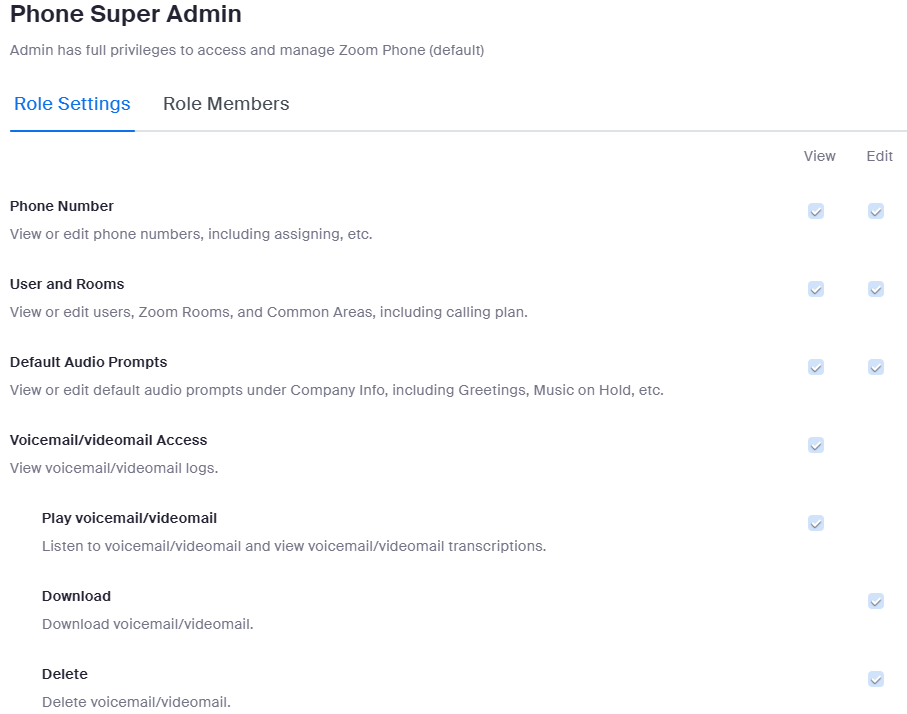Click the Default Audio Prompts title
Viewport: 907px width, 714px height.
pos(88,362)
